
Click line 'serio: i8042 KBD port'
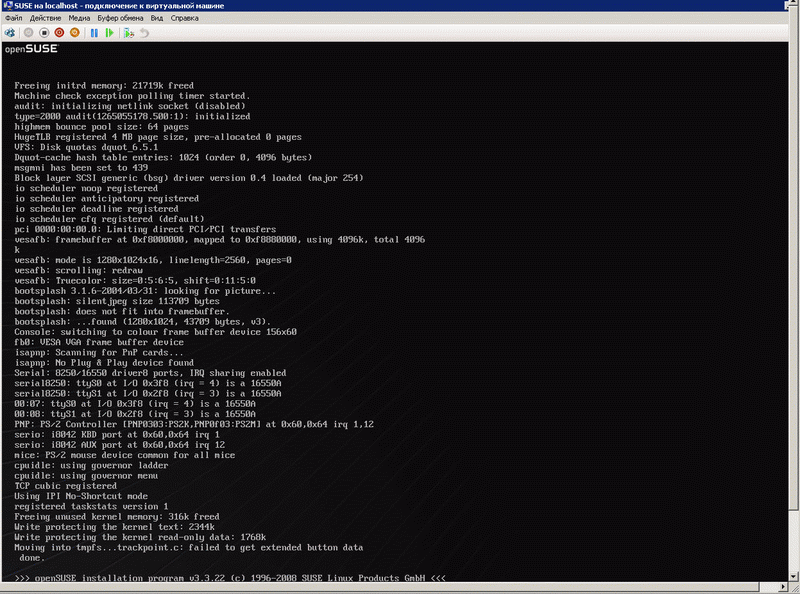click(117, 434)
